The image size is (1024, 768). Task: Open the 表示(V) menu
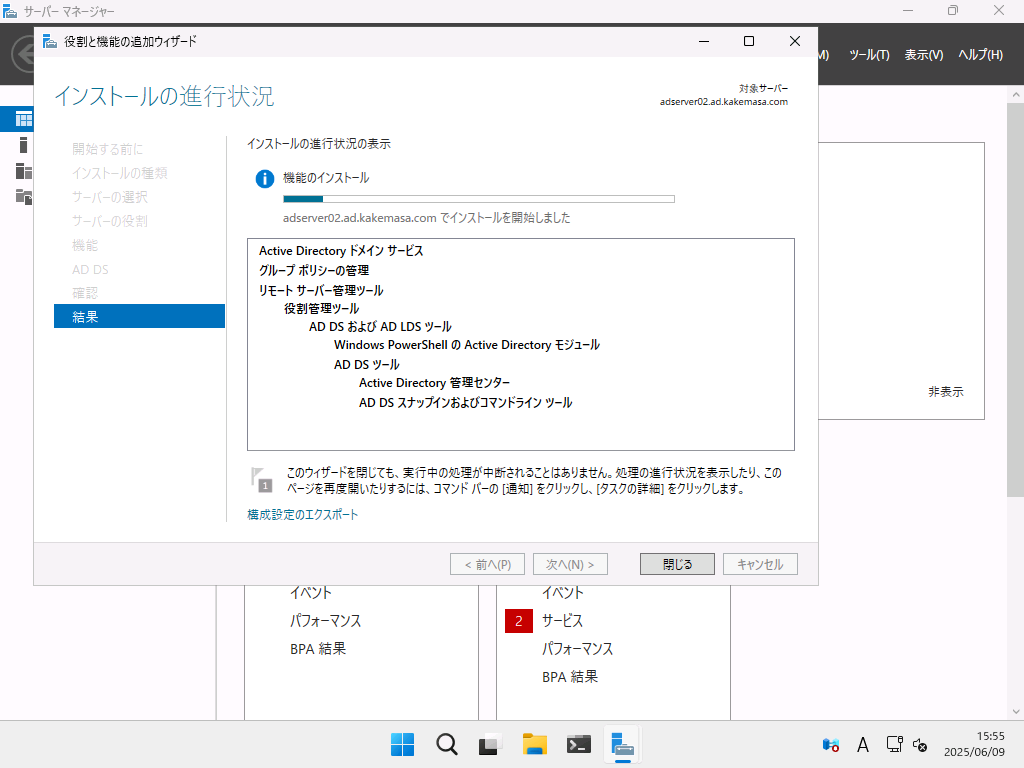pos(923,55)
